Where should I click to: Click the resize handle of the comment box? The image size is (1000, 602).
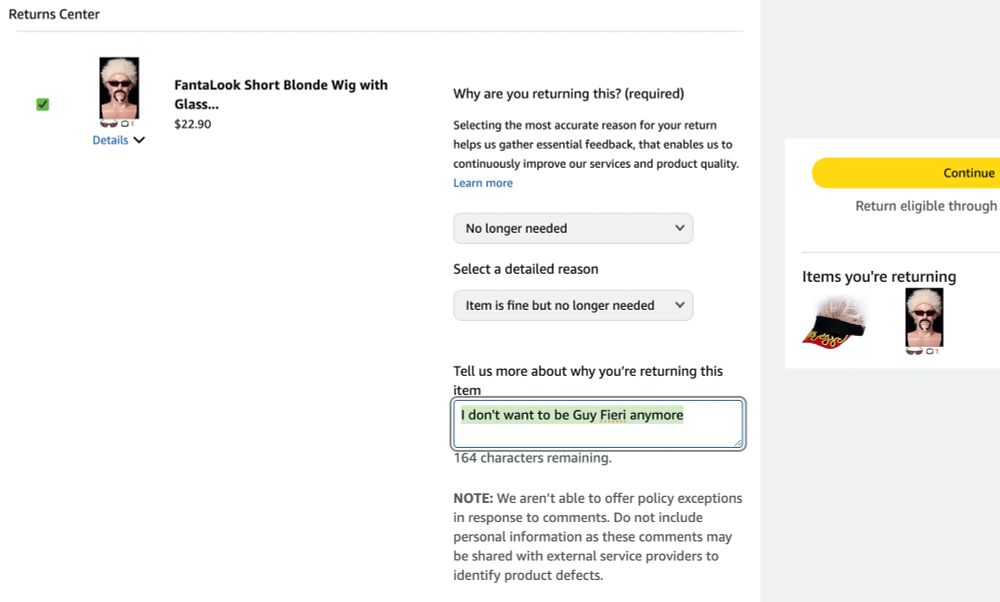click(x=738, y=442)
